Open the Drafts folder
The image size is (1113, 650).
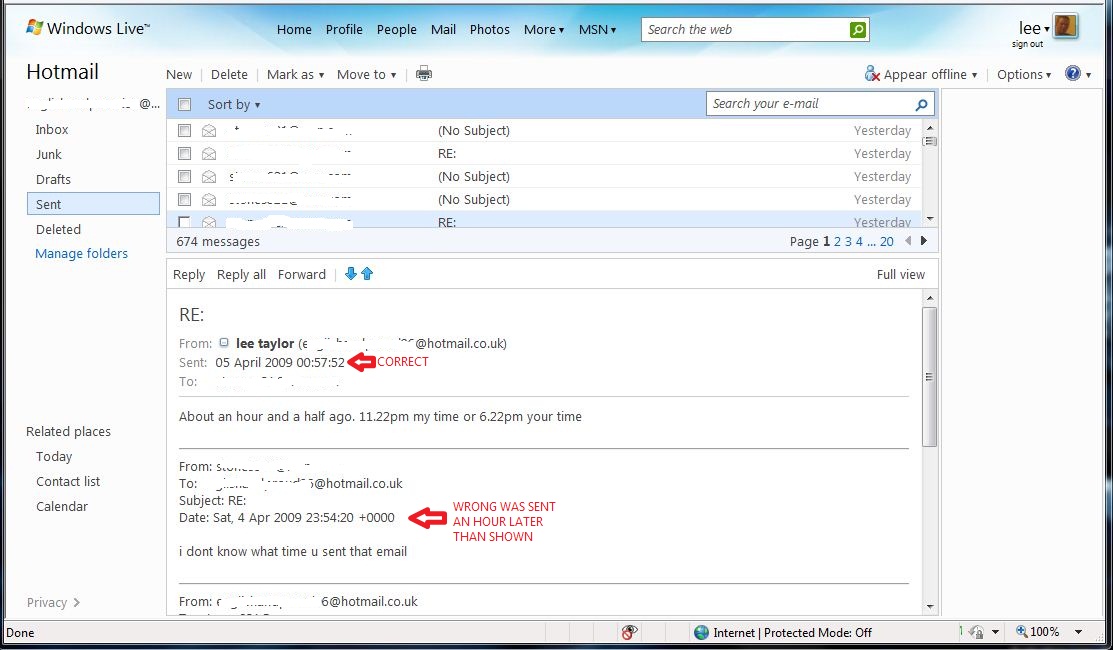pyautogui.click(x=53, y=179)
